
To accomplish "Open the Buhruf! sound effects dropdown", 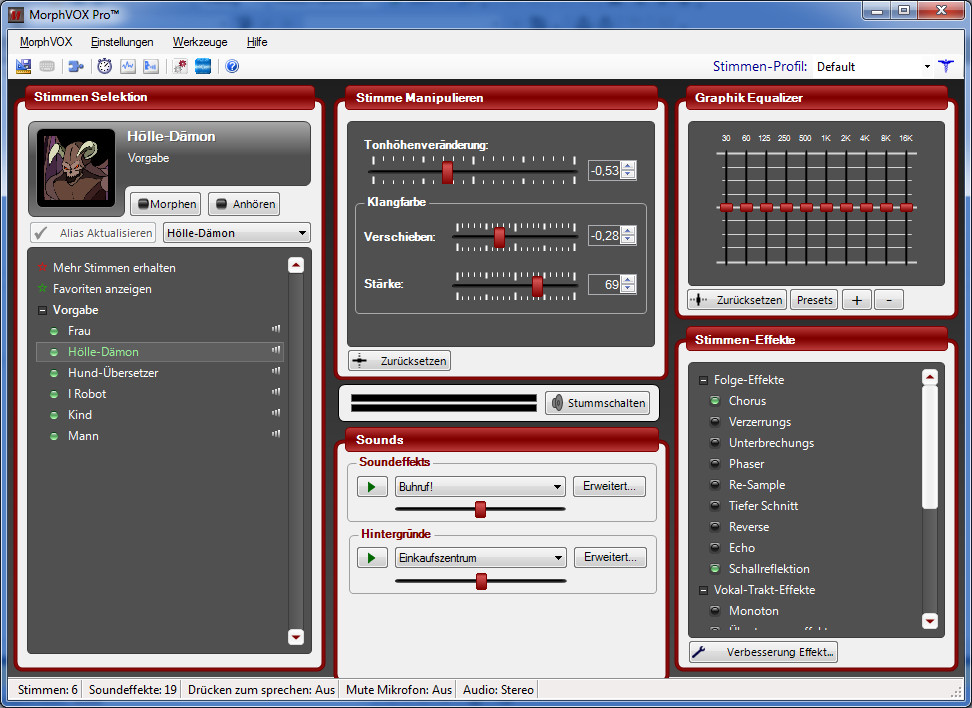I will click(480, 487).
